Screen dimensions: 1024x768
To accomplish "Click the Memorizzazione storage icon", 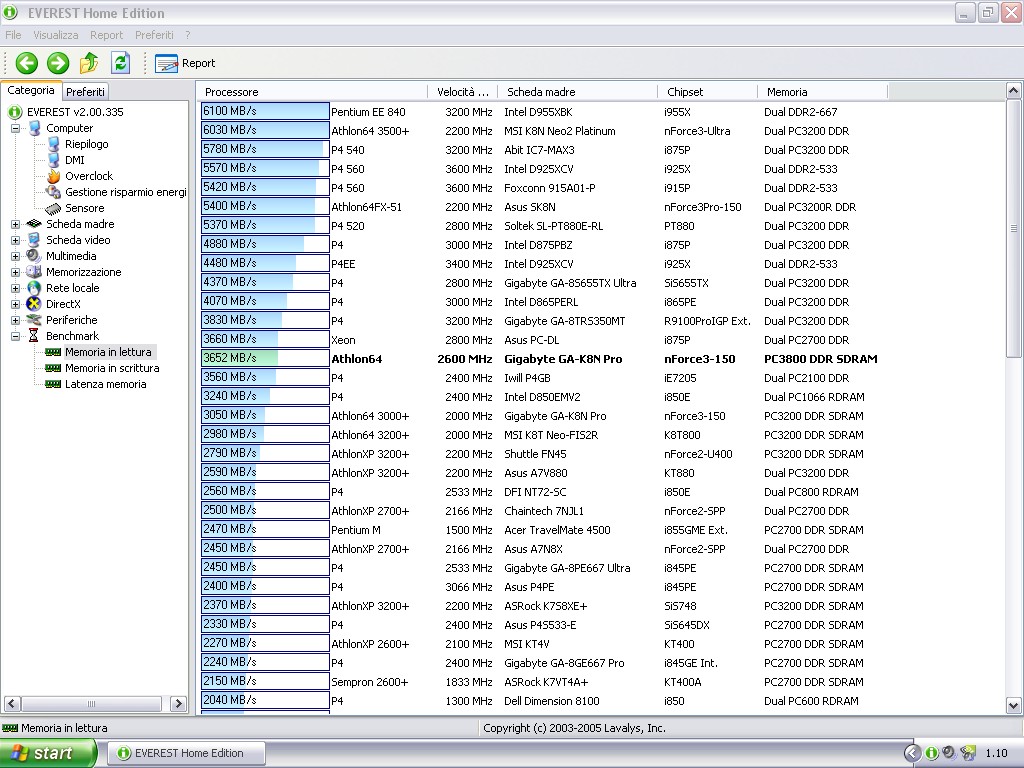I will click(x=35, y=272).
